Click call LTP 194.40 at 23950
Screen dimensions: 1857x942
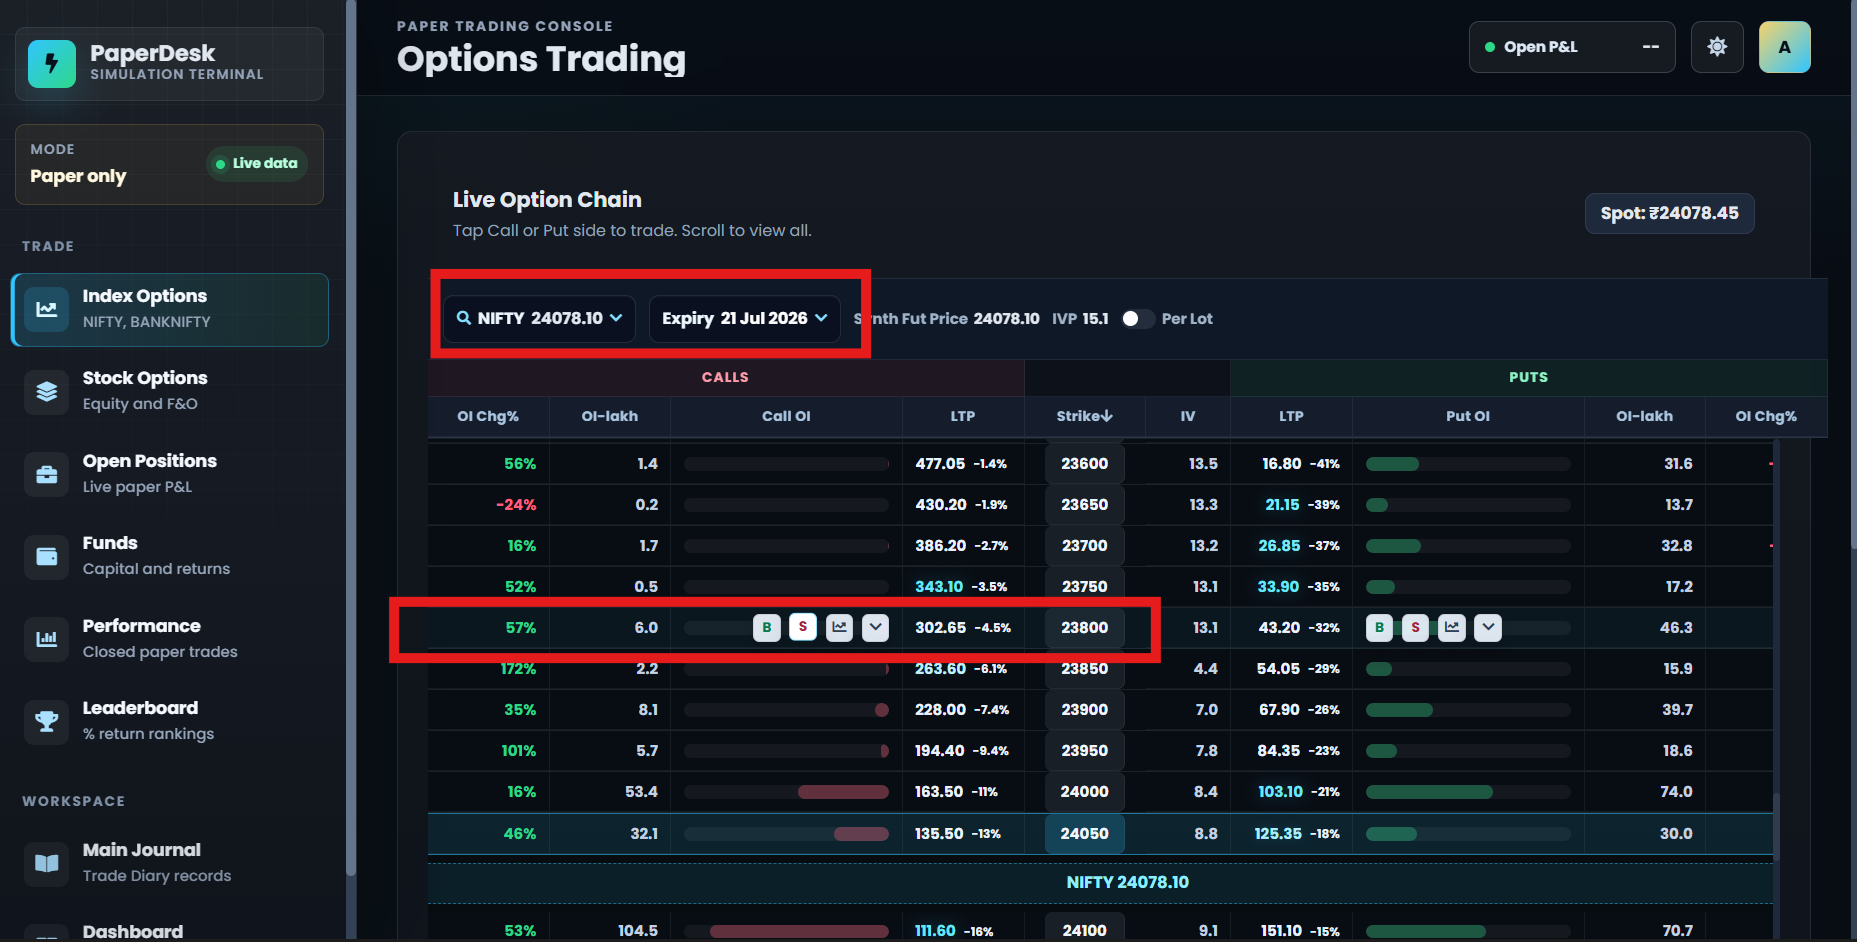pos(940,751)
